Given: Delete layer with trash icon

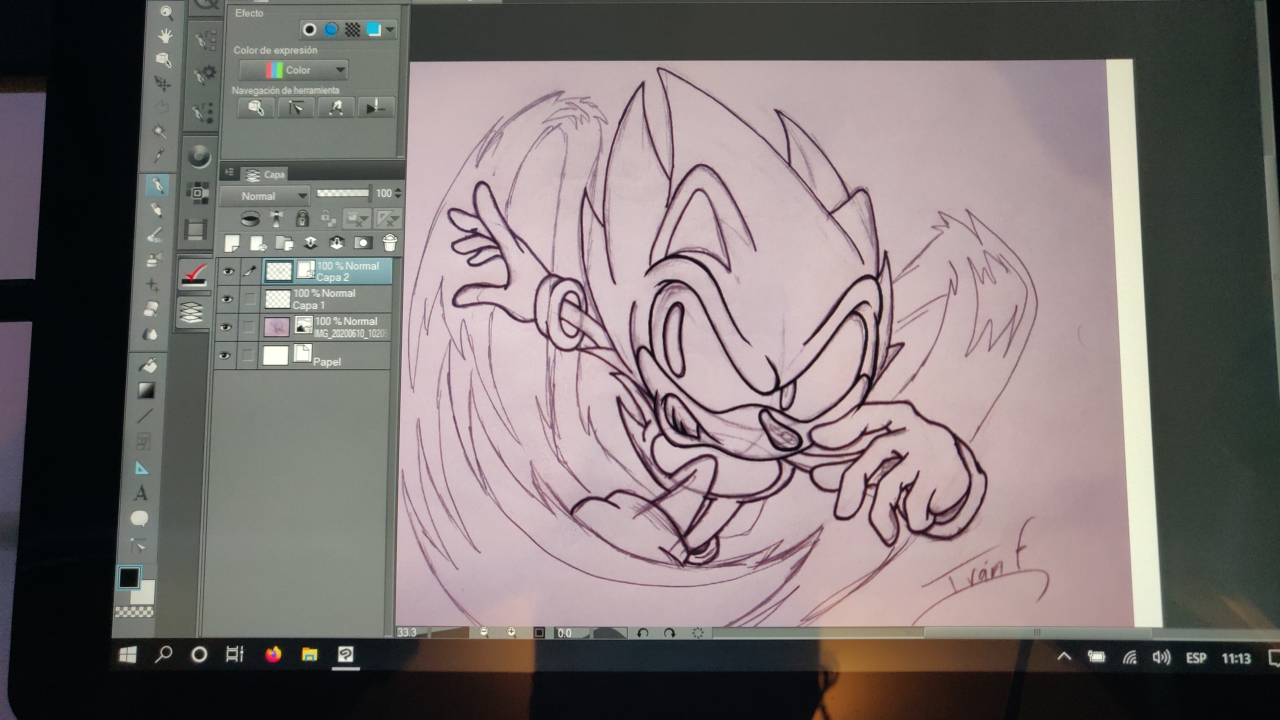Looking at the screenshot, I should pyautogui.click(x=390, y=243).
